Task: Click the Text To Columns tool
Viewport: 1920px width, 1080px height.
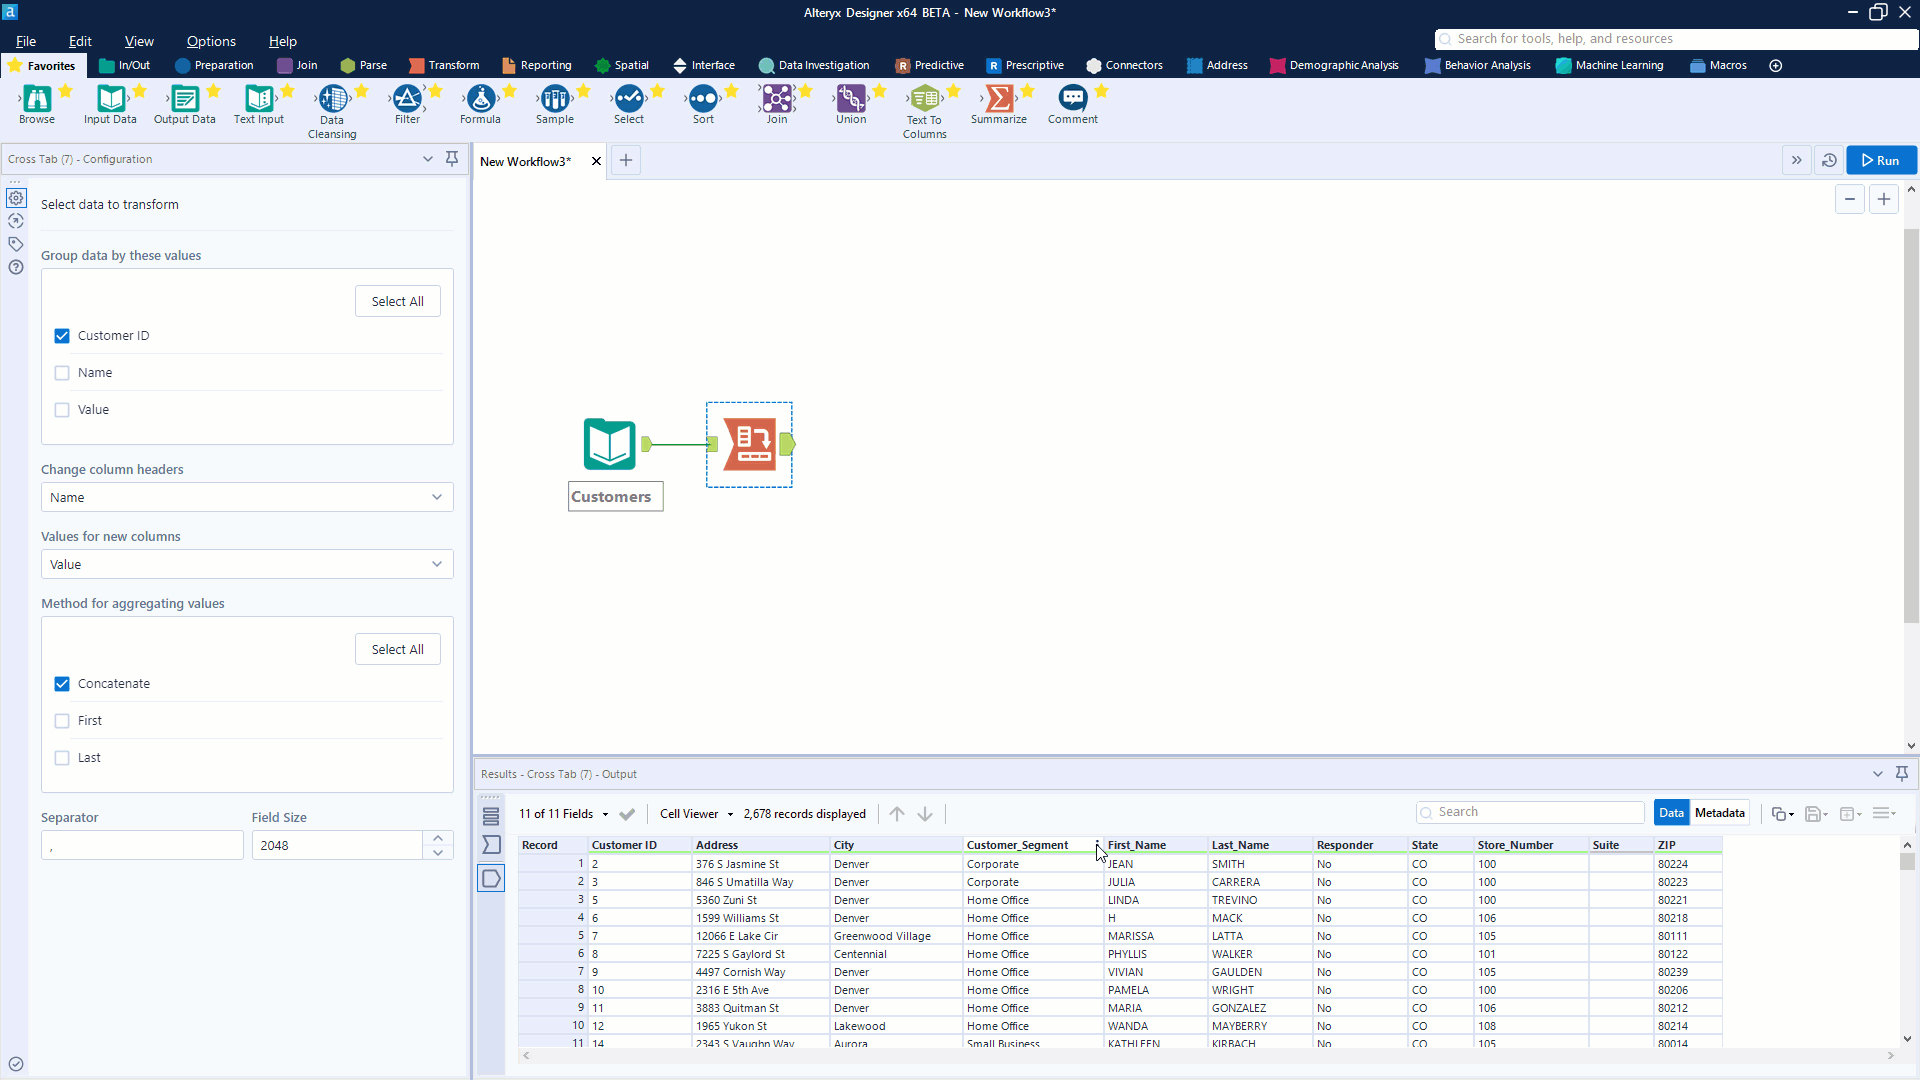Action: (924, 99)
